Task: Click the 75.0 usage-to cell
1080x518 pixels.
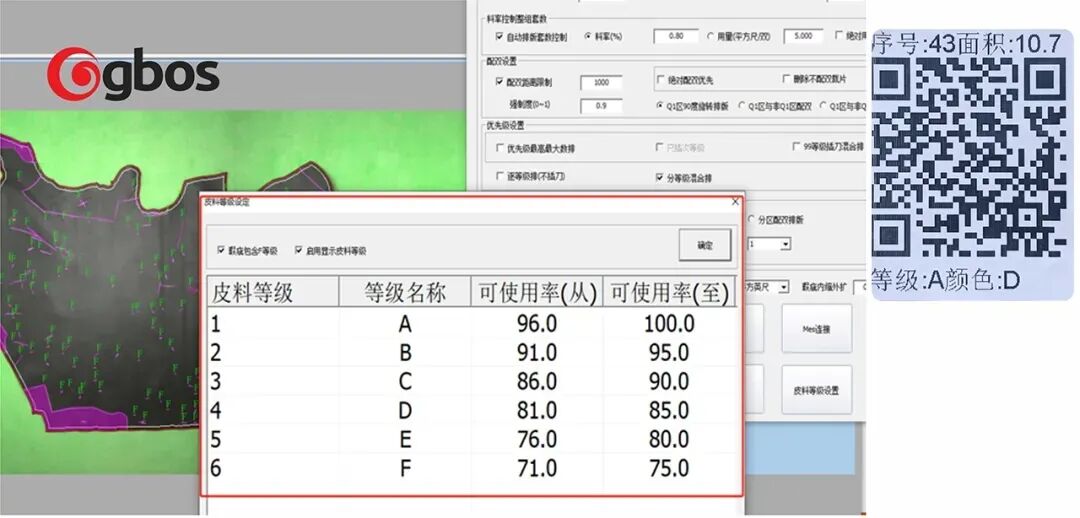Action: coord(669,468)
